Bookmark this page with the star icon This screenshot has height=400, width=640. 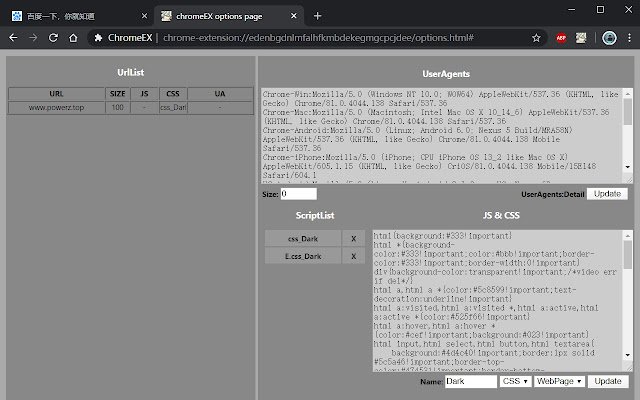(x=536, y=38)
